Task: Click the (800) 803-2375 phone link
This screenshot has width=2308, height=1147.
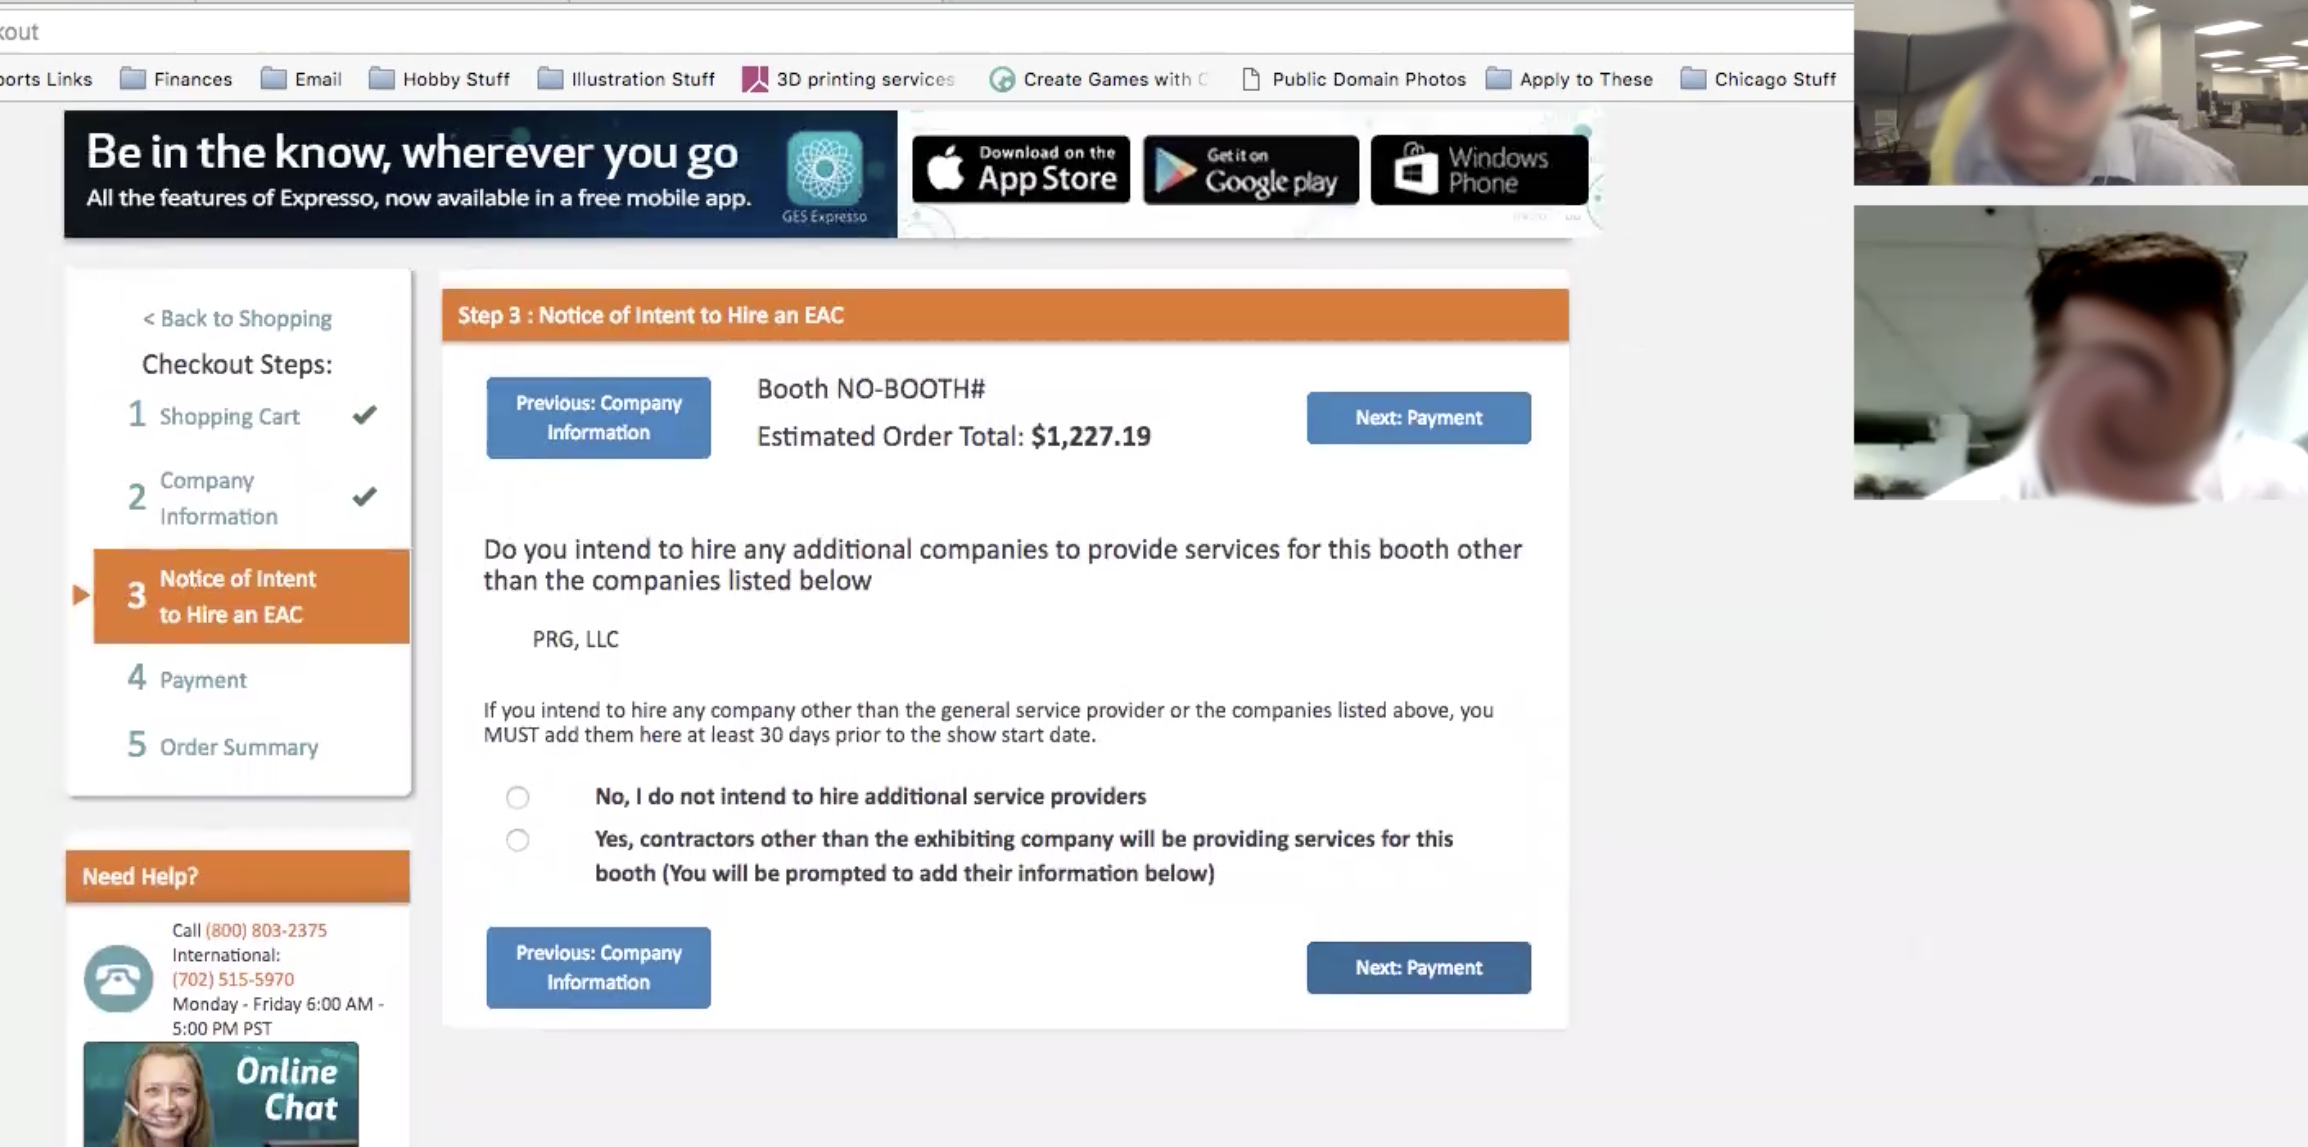Action: (x=266, y=930)
